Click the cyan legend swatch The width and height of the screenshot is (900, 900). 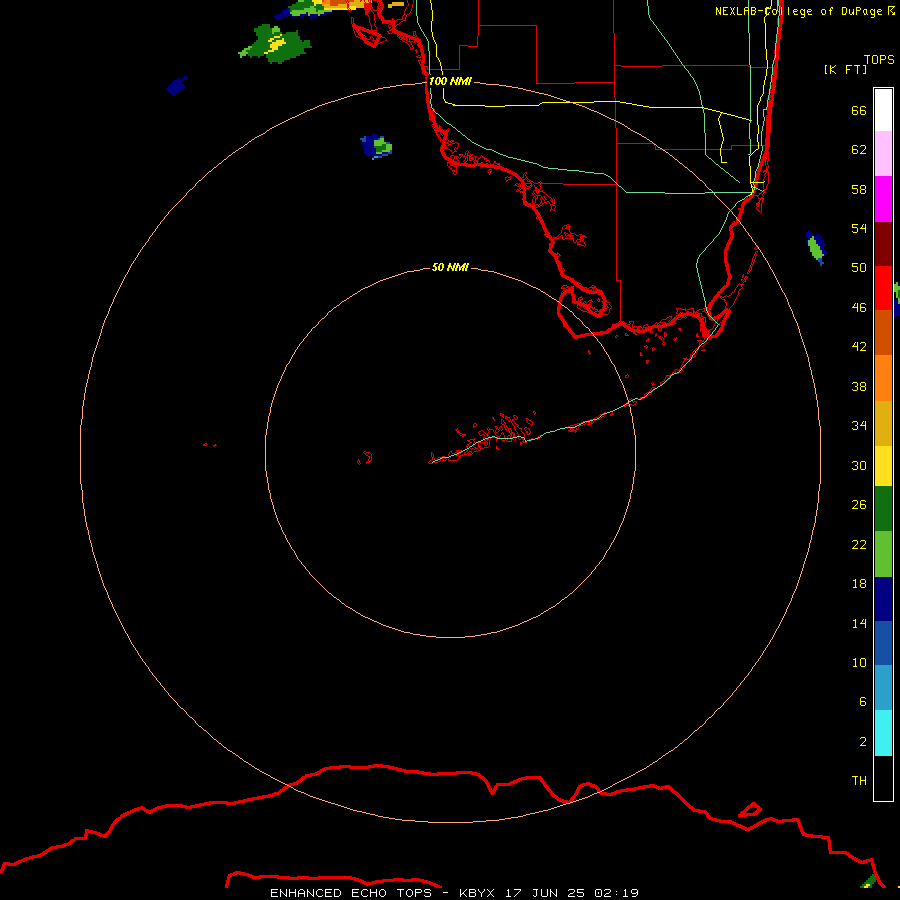883,733
